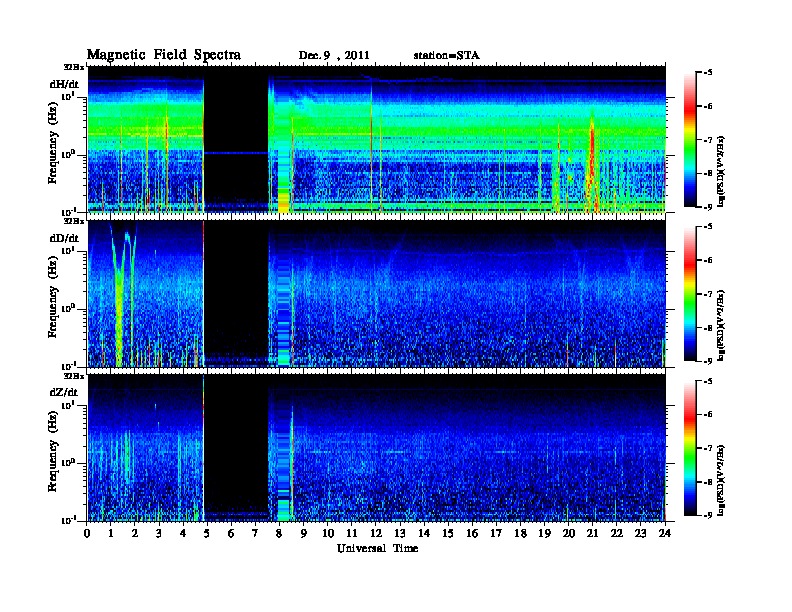Click hour "24" on the time axis
Screen dimensions: 792x612
(665, 533)
